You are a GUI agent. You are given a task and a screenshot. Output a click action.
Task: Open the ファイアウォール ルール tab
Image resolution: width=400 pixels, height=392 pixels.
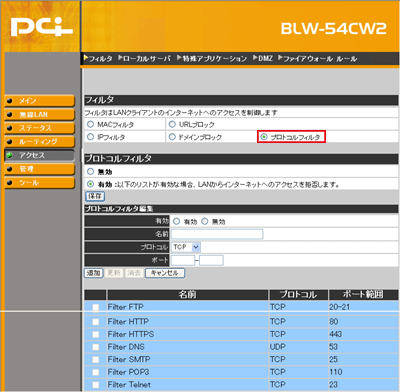pyautogui.click(x=318, y=59)
